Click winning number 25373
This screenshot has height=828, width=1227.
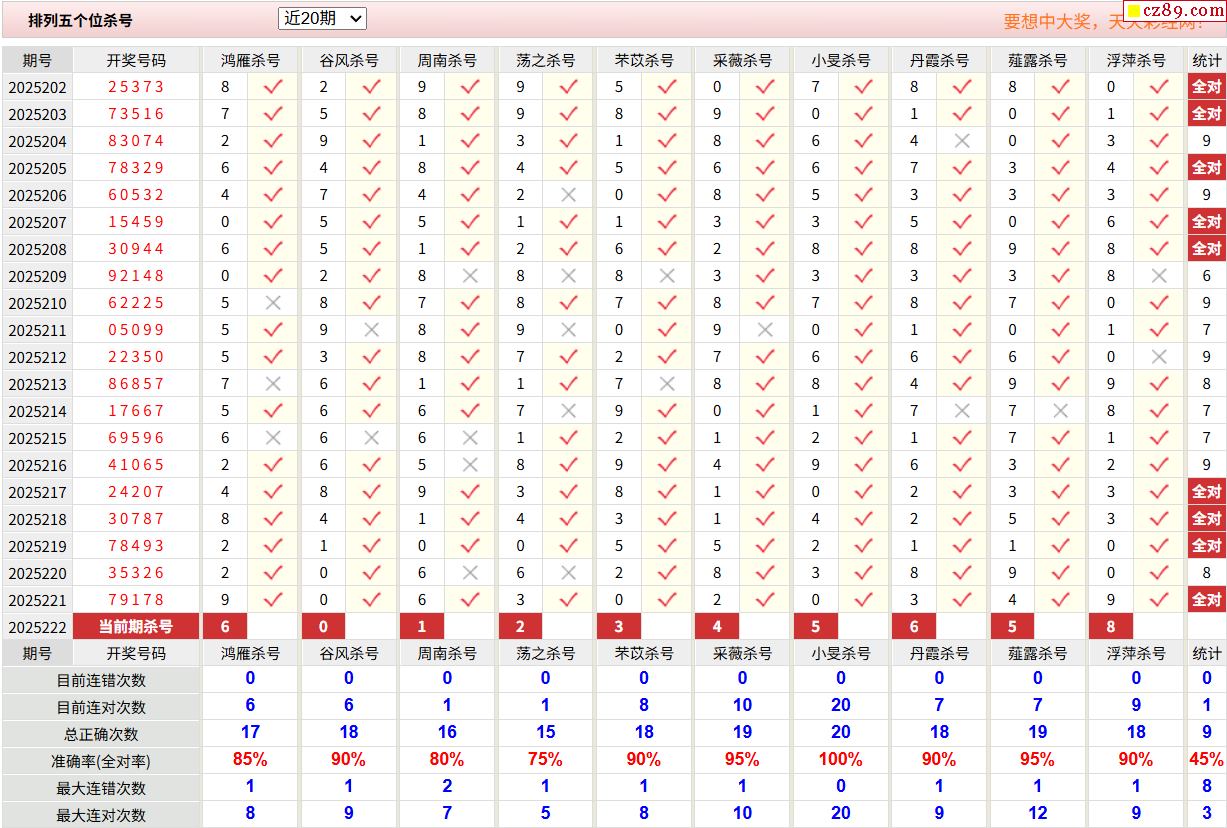(136, 87)
